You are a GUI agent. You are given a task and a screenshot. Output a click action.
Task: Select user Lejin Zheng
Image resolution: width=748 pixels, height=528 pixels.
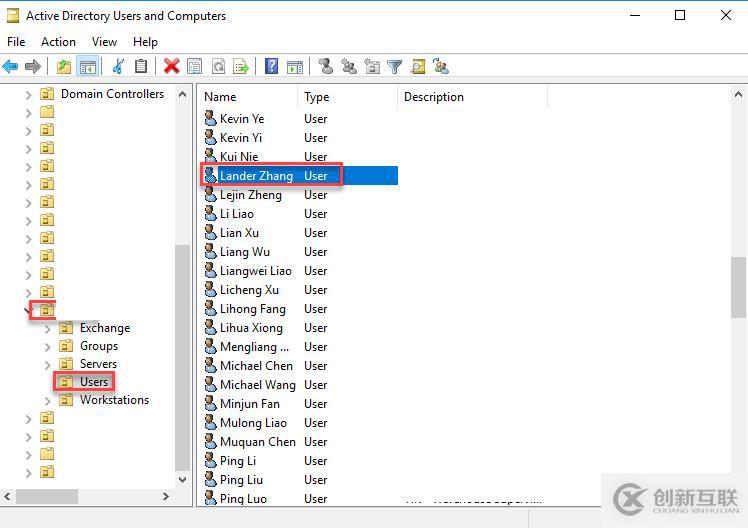click(x=251, y=195)
